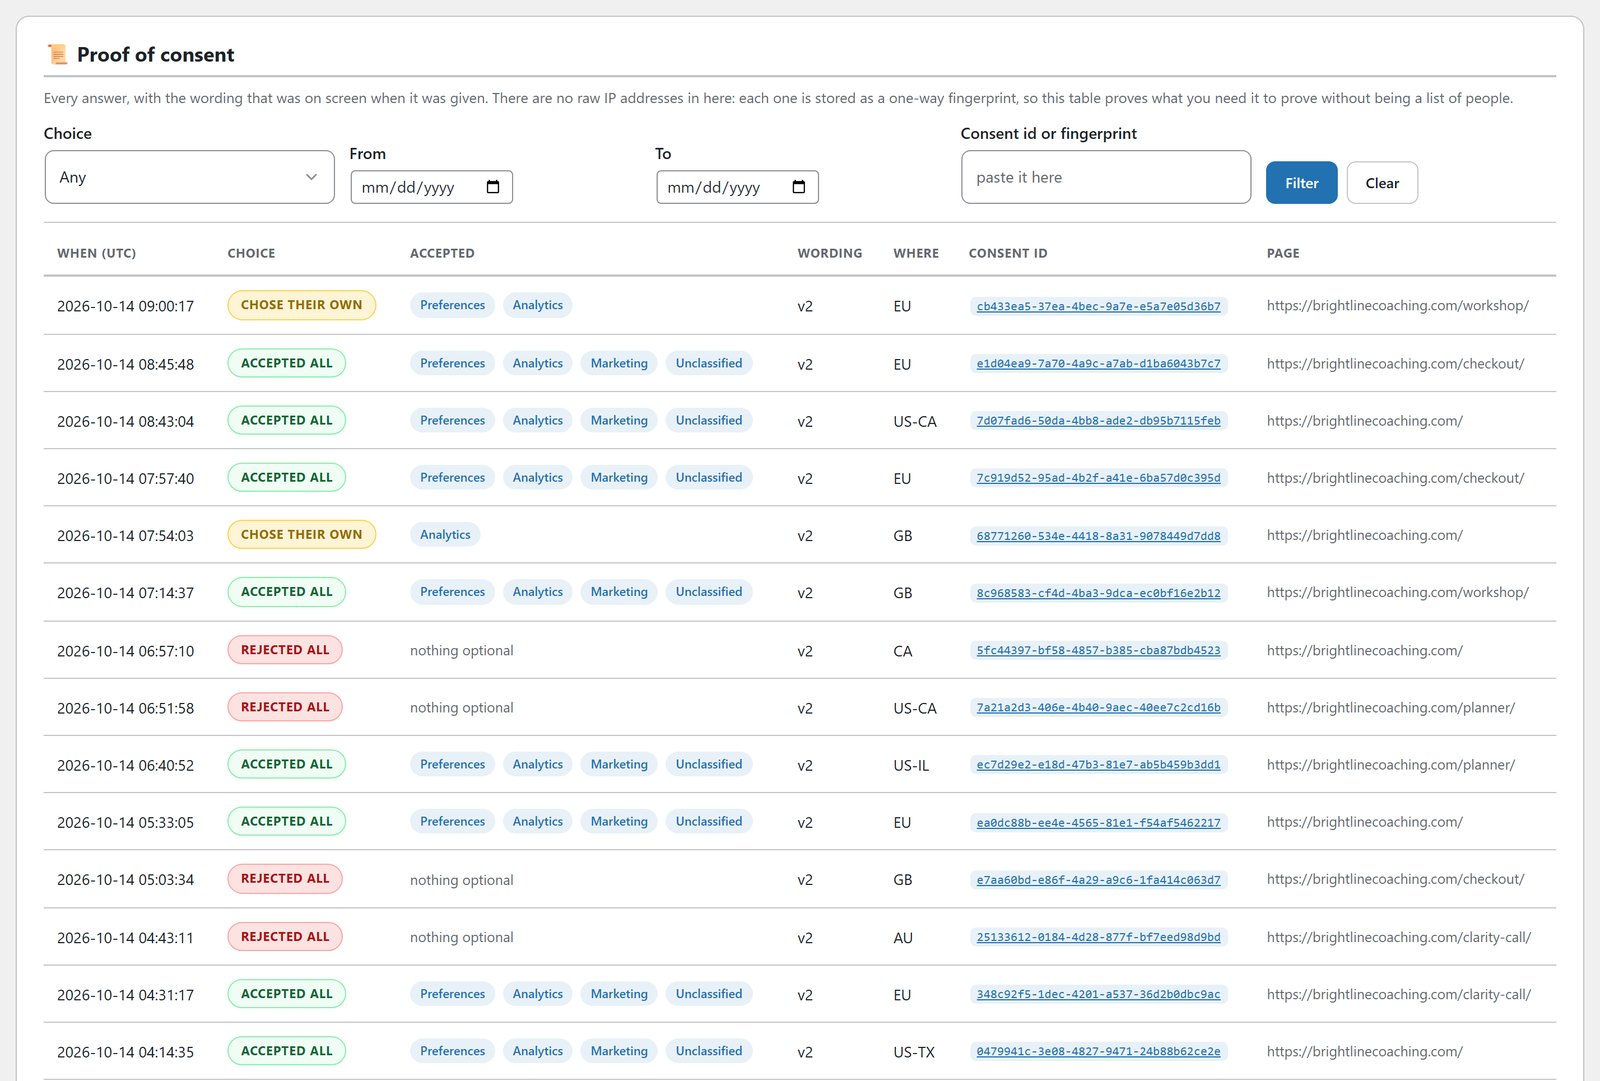Click timestamp 2026-10-14 04:43:11
The width and height of the screenshot is (1600, 1081).
coord(125,938)
